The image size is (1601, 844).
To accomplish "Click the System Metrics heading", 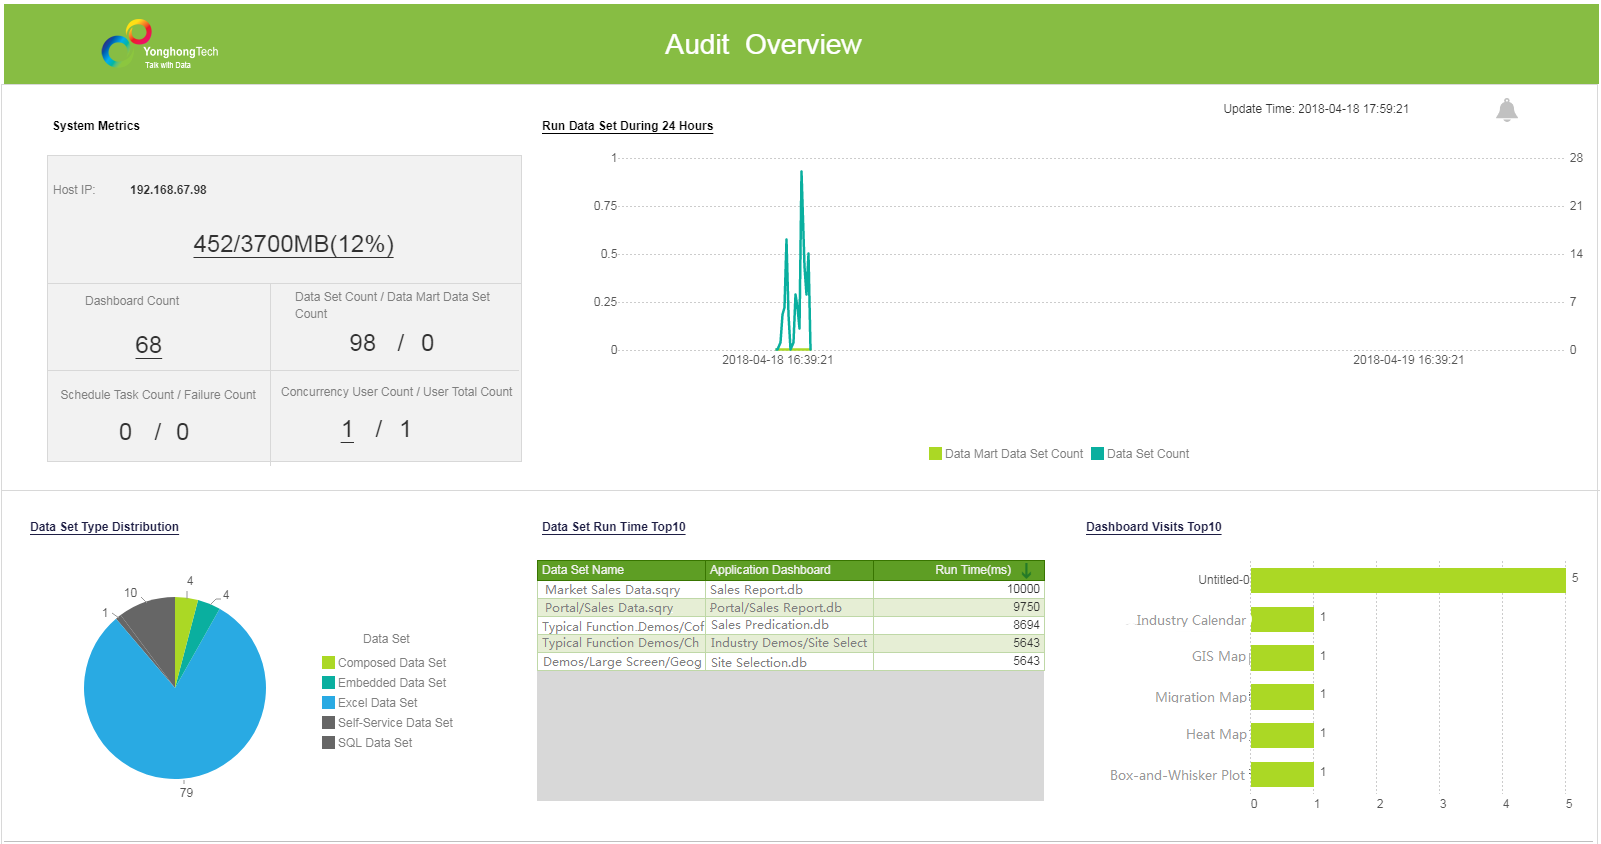I will pos(96,126).
